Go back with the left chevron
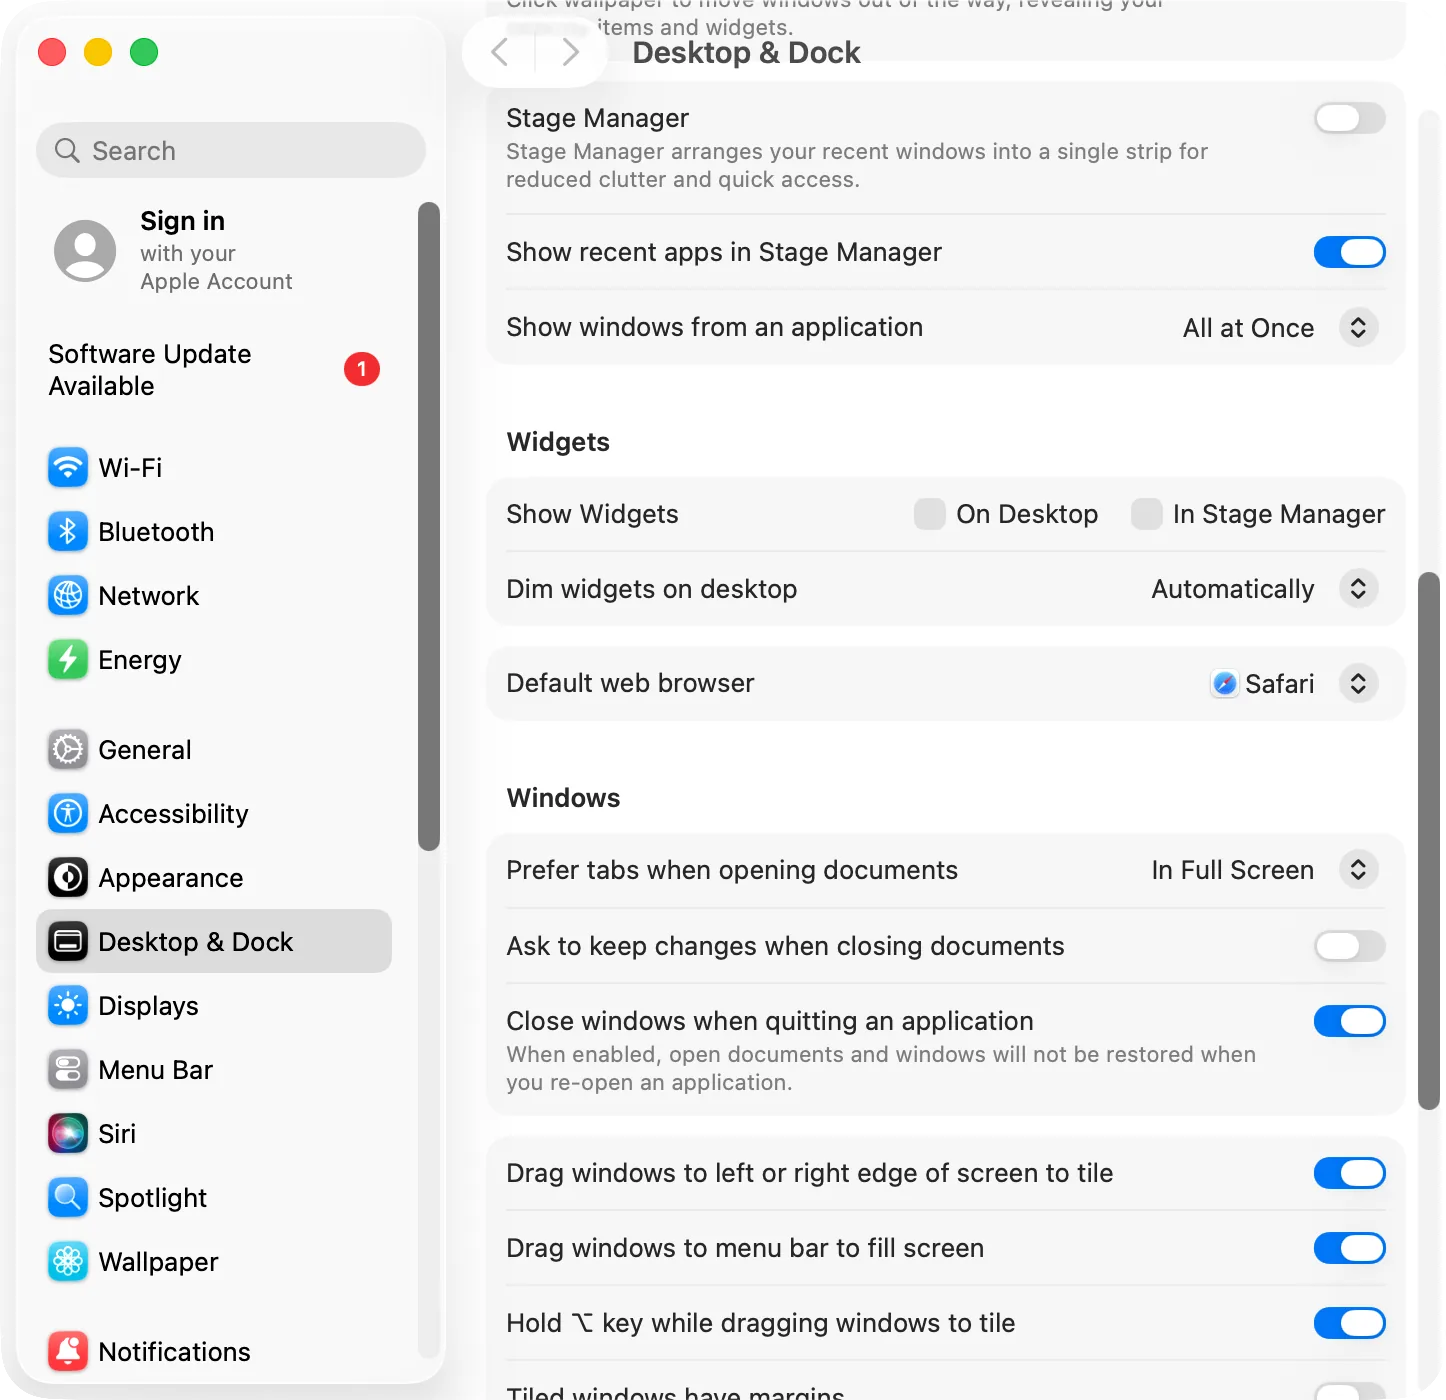This screenshot has width=1446, height=1400. tap(500, 52)
